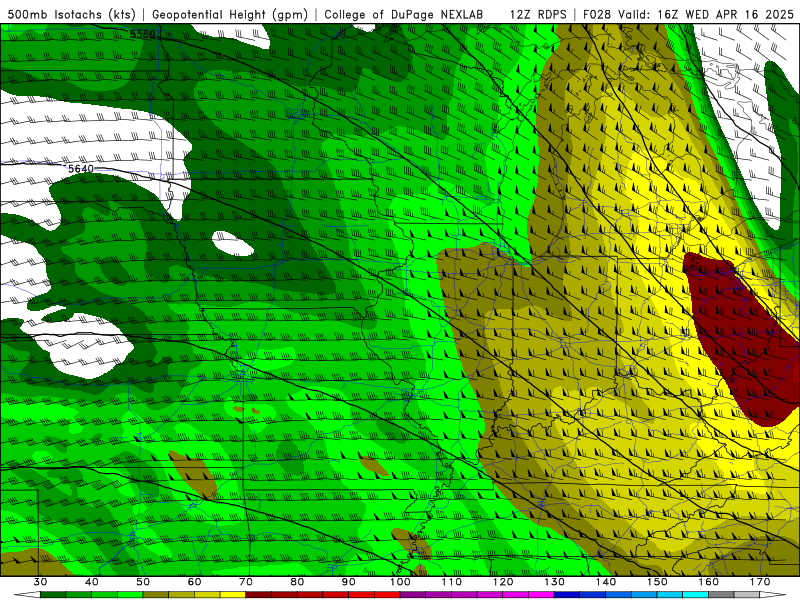The height and width of the screenshot is (600, 800).
Task: Pick the gray legend swatch just after 160
Action: 721,595
